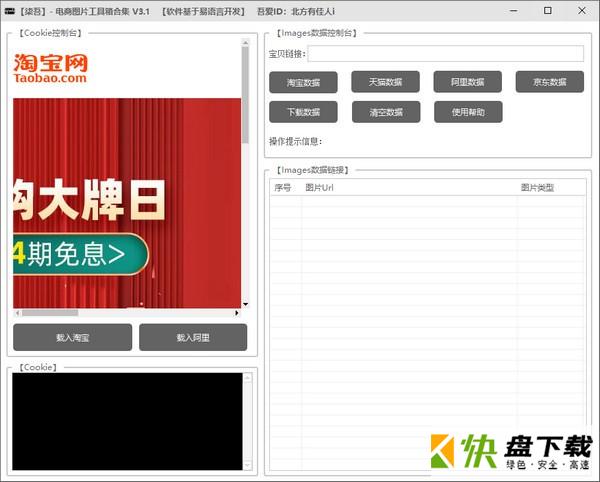Click browser panel scroll-down arrow
This screenshot has height=482, width=600.
[x=245, y=305]
